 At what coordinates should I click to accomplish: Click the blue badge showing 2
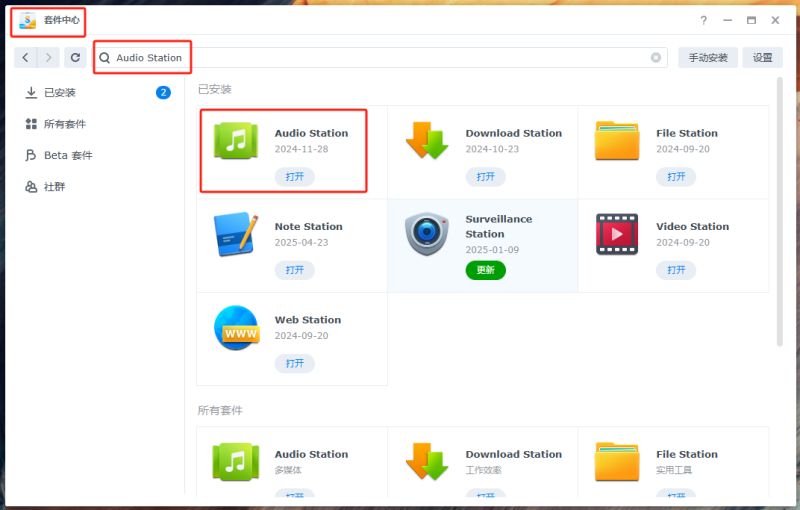pos(163,92)
